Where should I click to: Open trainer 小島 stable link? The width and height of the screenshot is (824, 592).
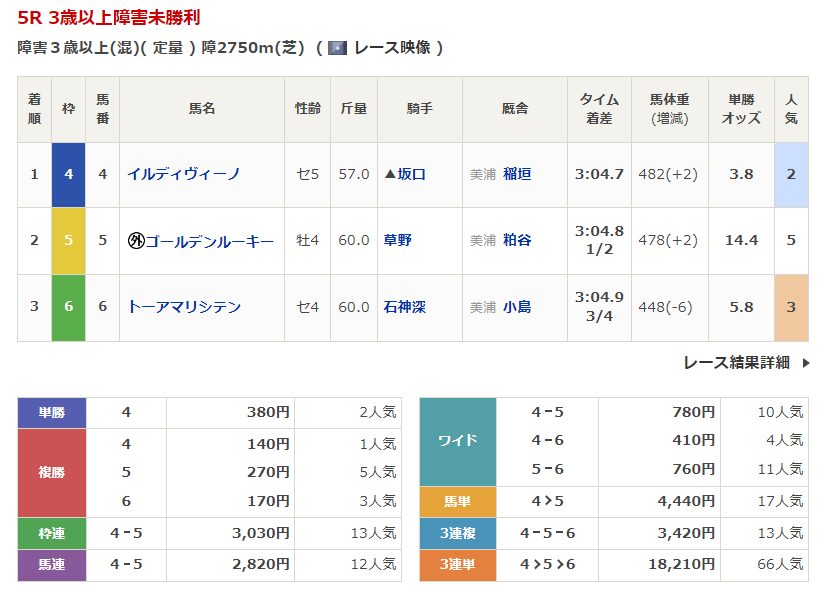(517, 307)
